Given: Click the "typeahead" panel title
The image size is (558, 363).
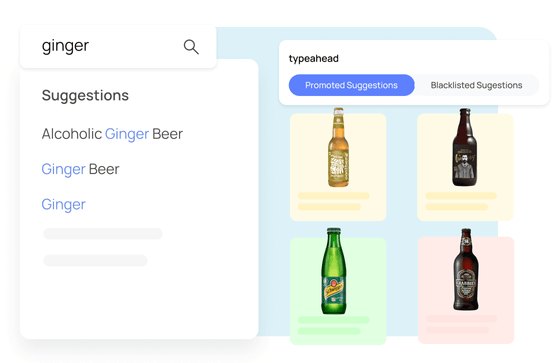Looking at the screenshot, I should [314, 58].
